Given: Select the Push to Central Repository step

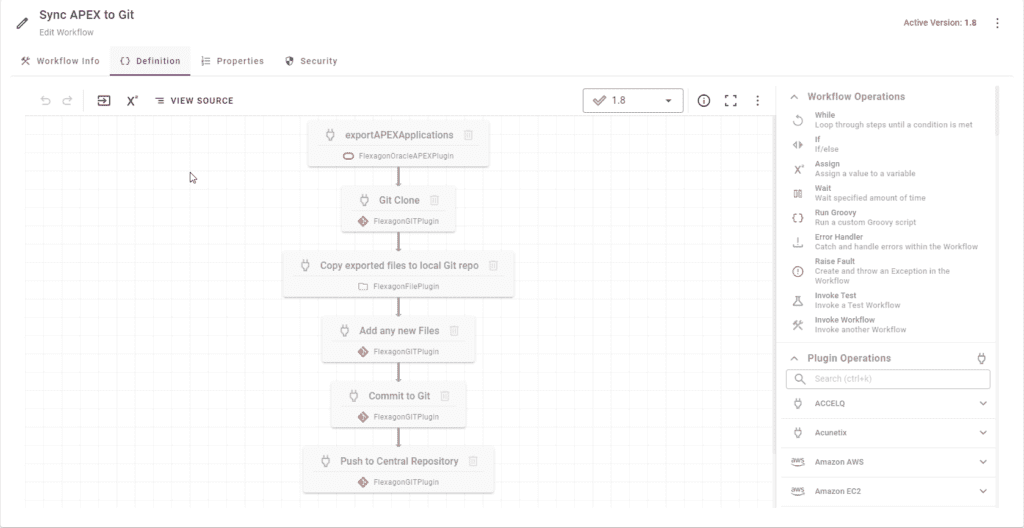Looking at the screenshot, I should coord(398,470).
